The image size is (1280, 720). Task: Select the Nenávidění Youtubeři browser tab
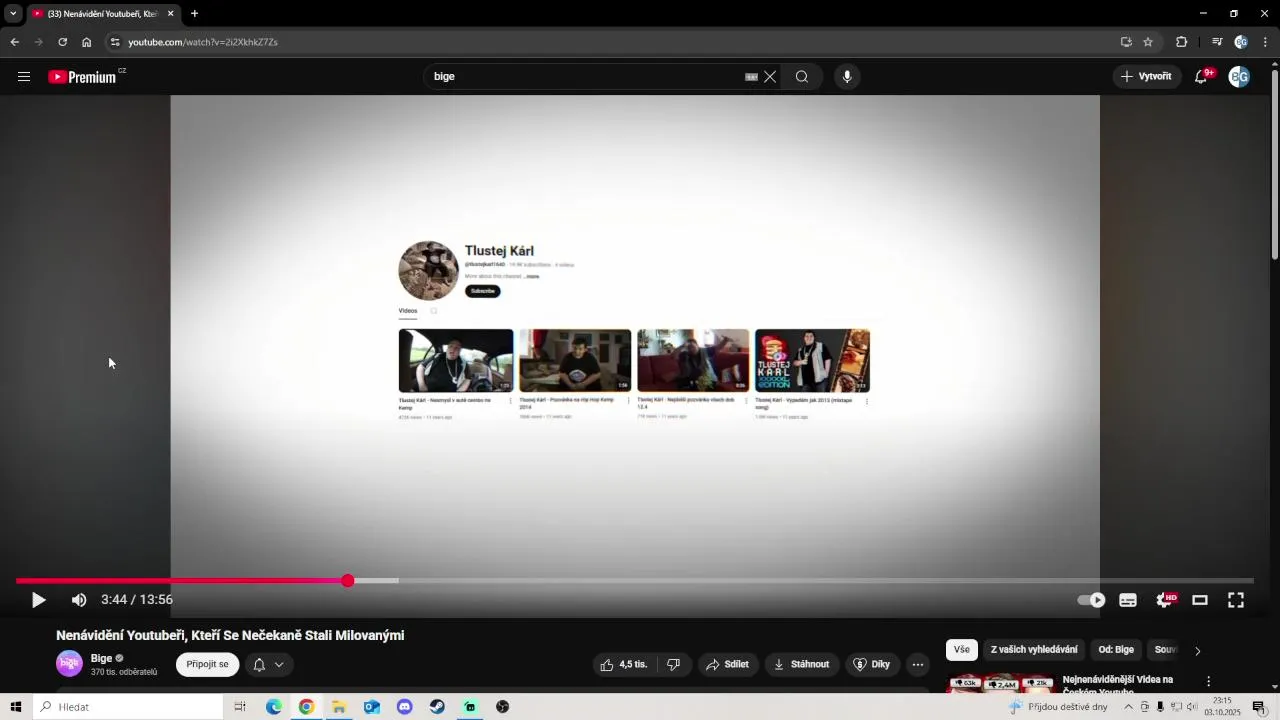click(x=102, y=14)
